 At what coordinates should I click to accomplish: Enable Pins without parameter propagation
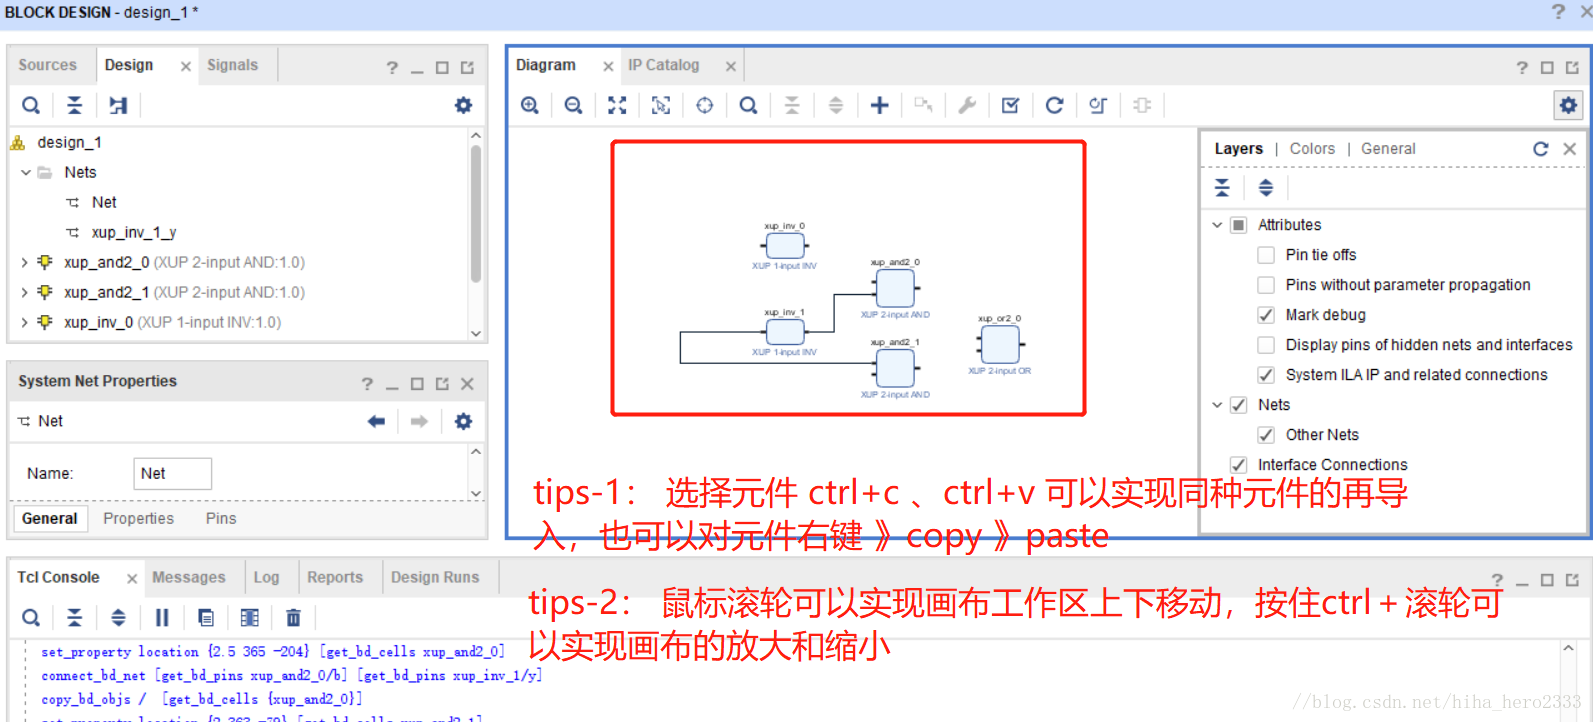point(1266,285)
